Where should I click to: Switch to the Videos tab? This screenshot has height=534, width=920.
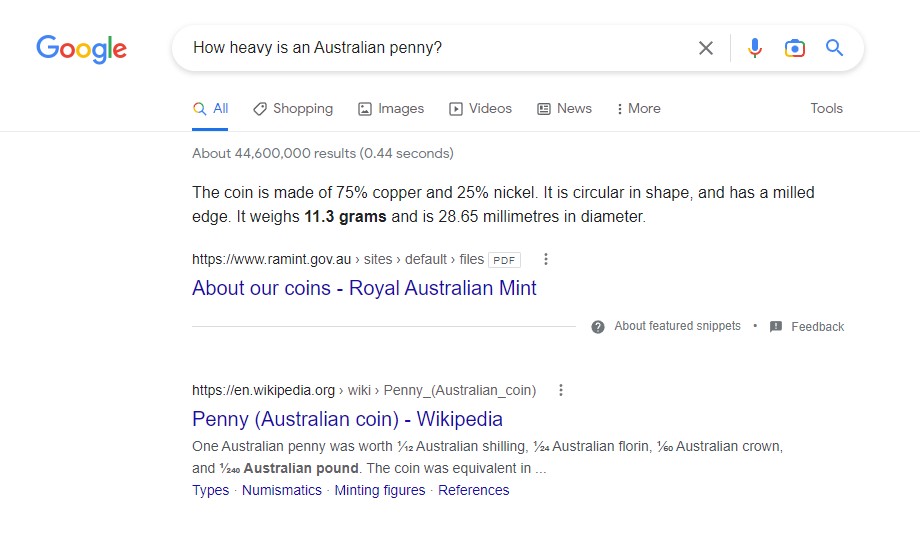[x=480, y=109]
